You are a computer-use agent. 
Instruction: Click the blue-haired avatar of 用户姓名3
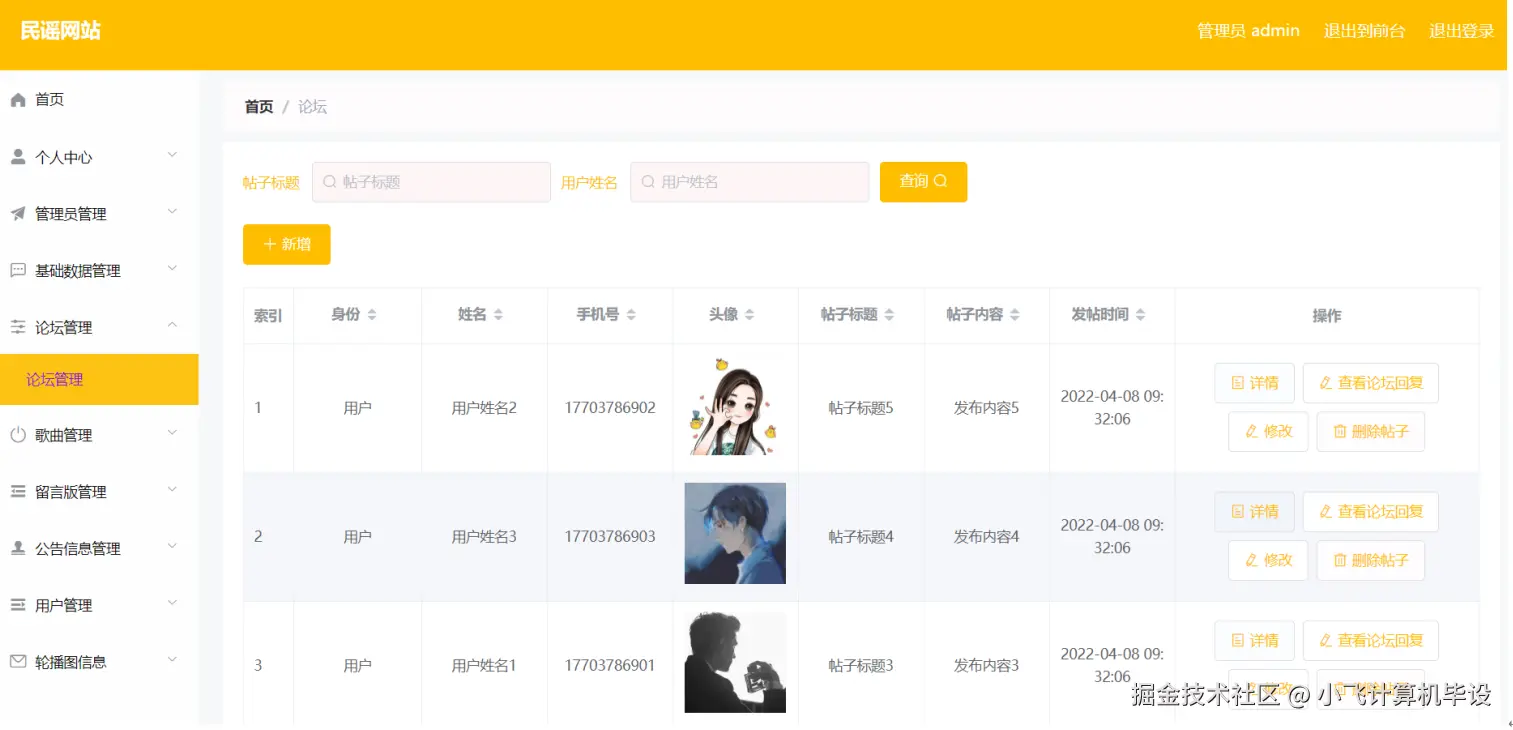click(x=735, y=533)
